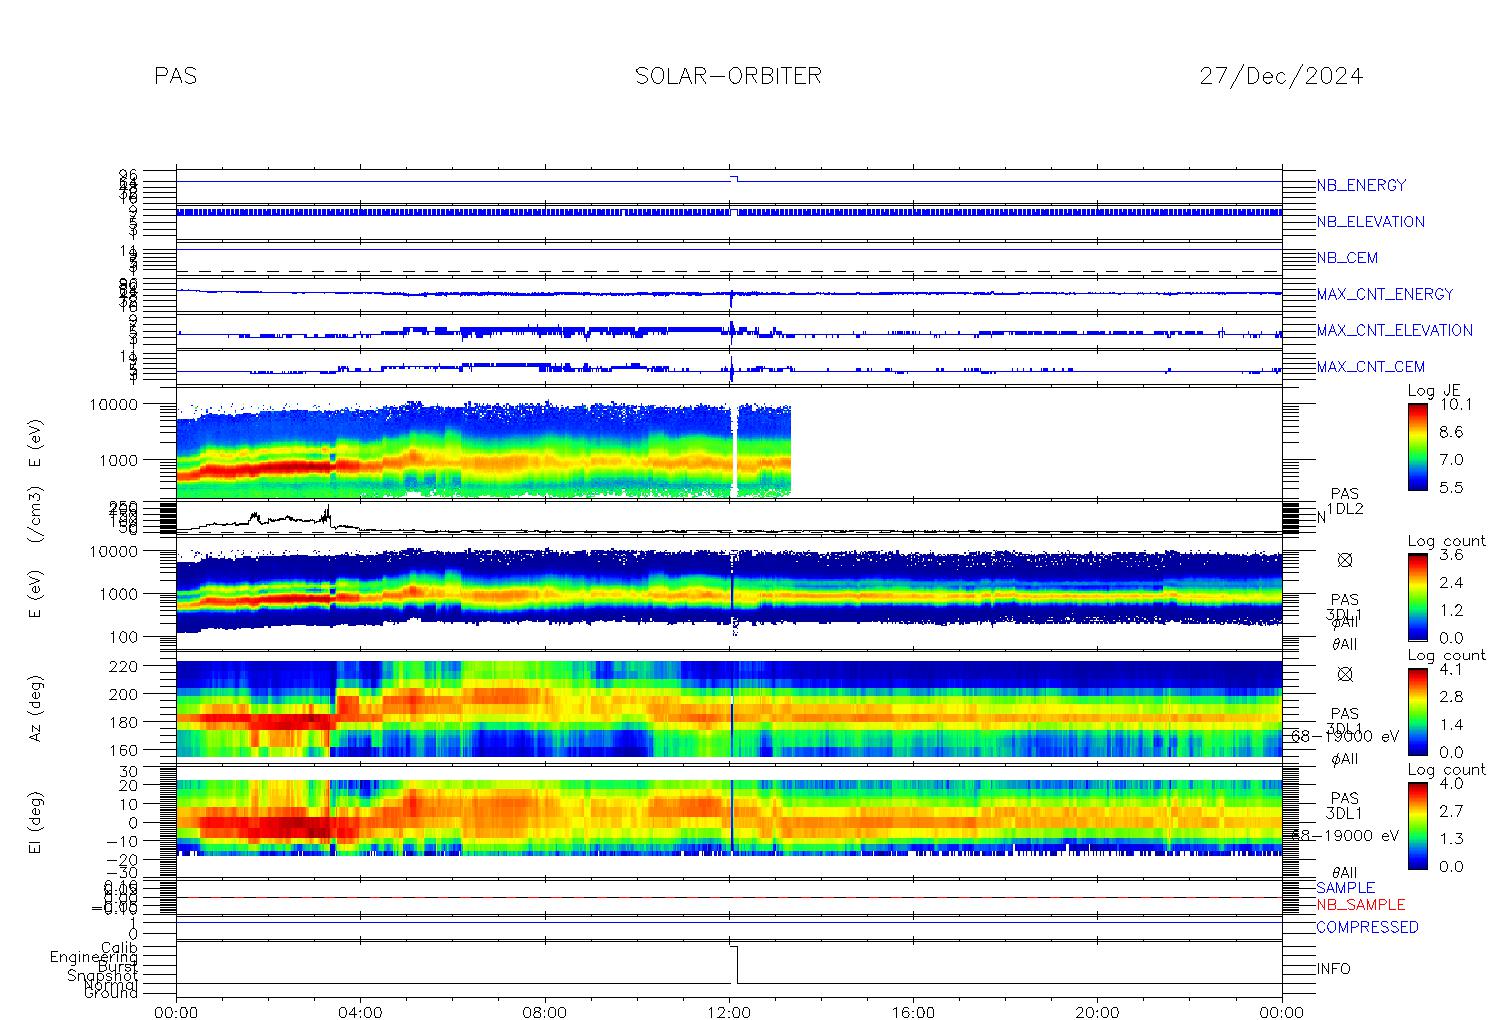Click the Log JE color bar
Image resolution: width=1512 pixels, height=1020 pixels.
tap(1417, 446)
